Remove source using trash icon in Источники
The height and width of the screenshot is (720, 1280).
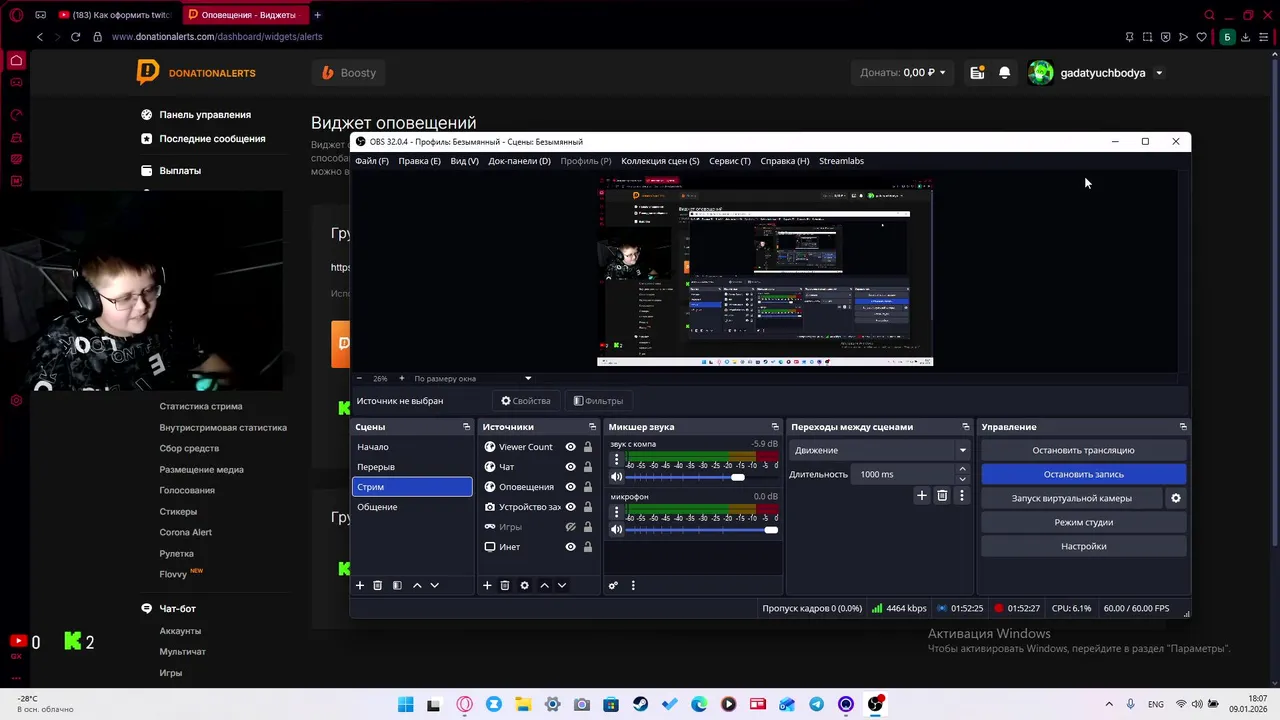pyautogui.click(x=505, y=585)
